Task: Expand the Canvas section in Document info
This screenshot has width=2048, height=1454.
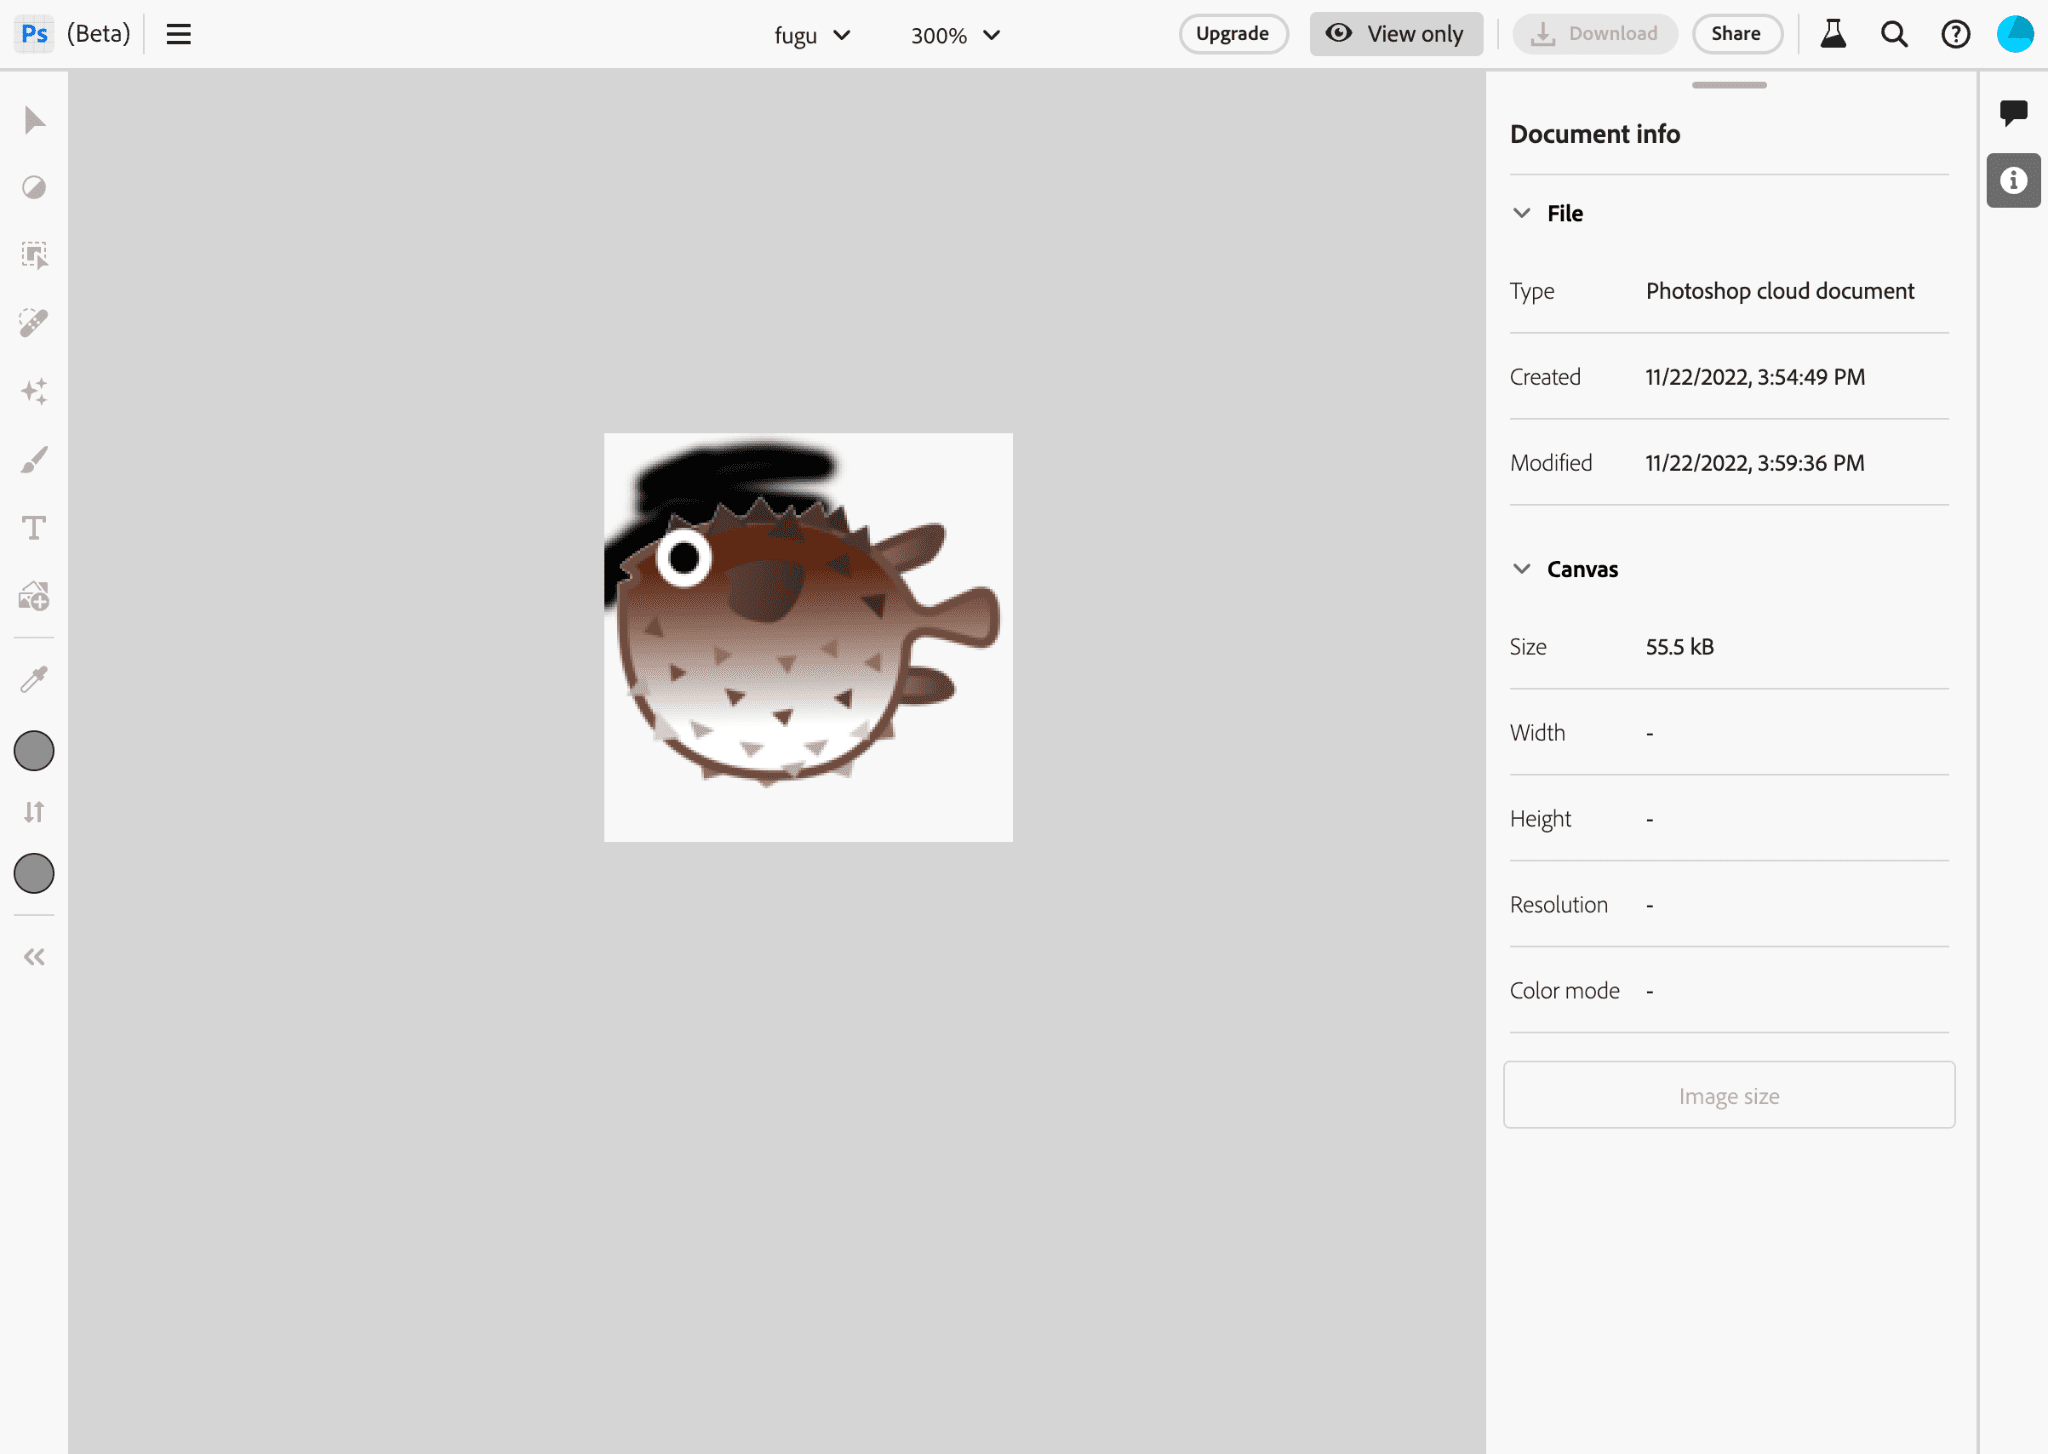Action: tap(1523, 568)
